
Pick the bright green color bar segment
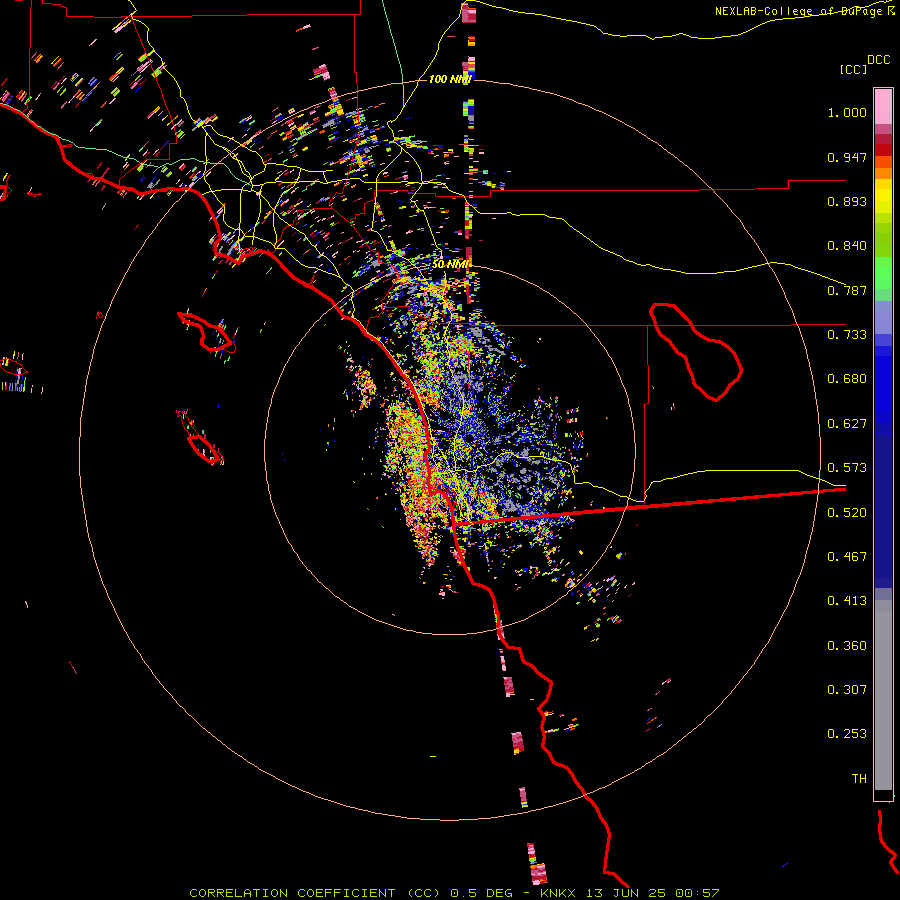click(883, 273)
